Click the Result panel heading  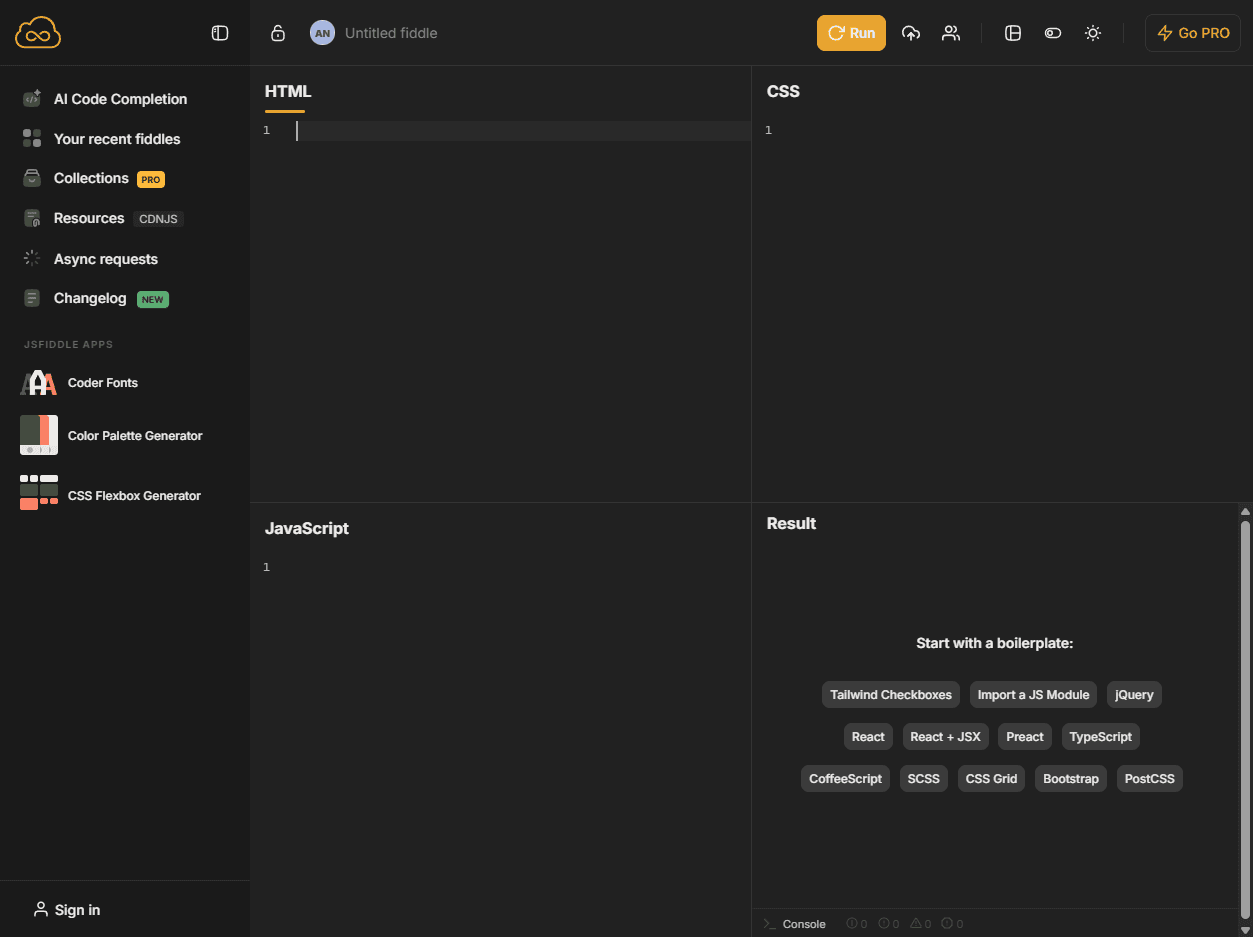pos(791,523)
